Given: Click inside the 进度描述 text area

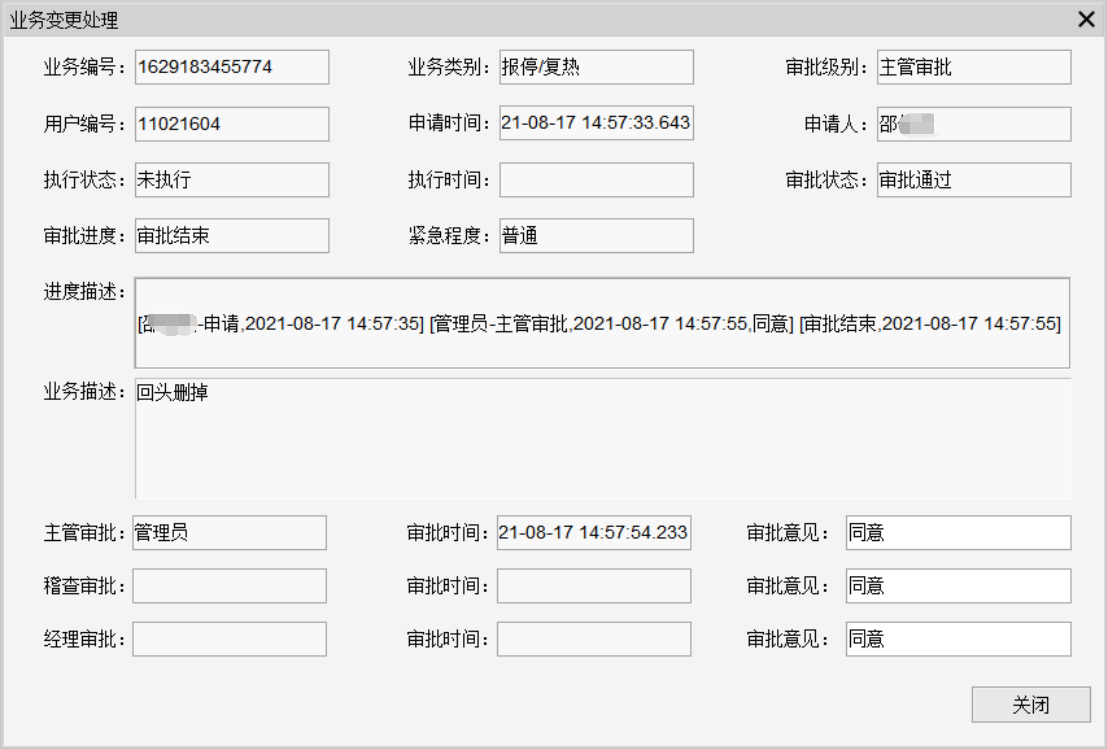Looking at the screenshot, I should coord(602,323).
